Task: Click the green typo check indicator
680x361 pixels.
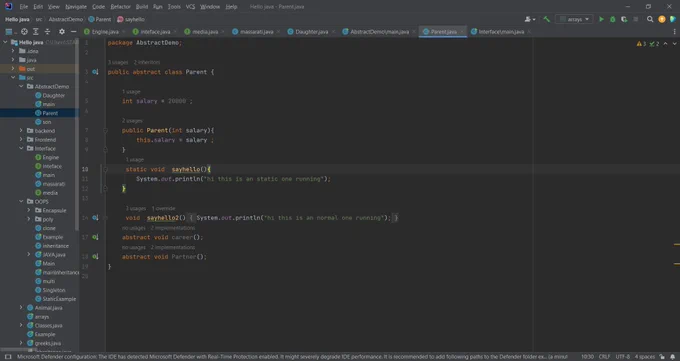Action: (654, 44)
